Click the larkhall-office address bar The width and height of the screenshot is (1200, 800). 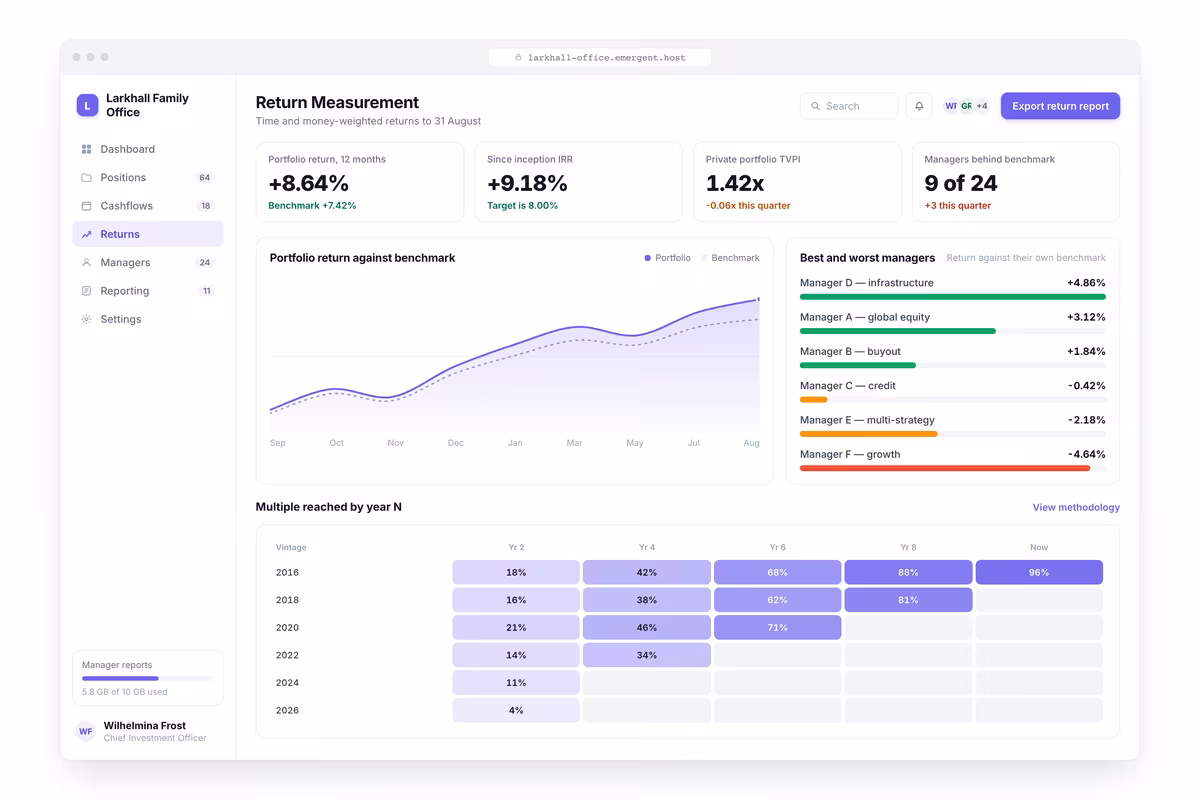(600, 58)
